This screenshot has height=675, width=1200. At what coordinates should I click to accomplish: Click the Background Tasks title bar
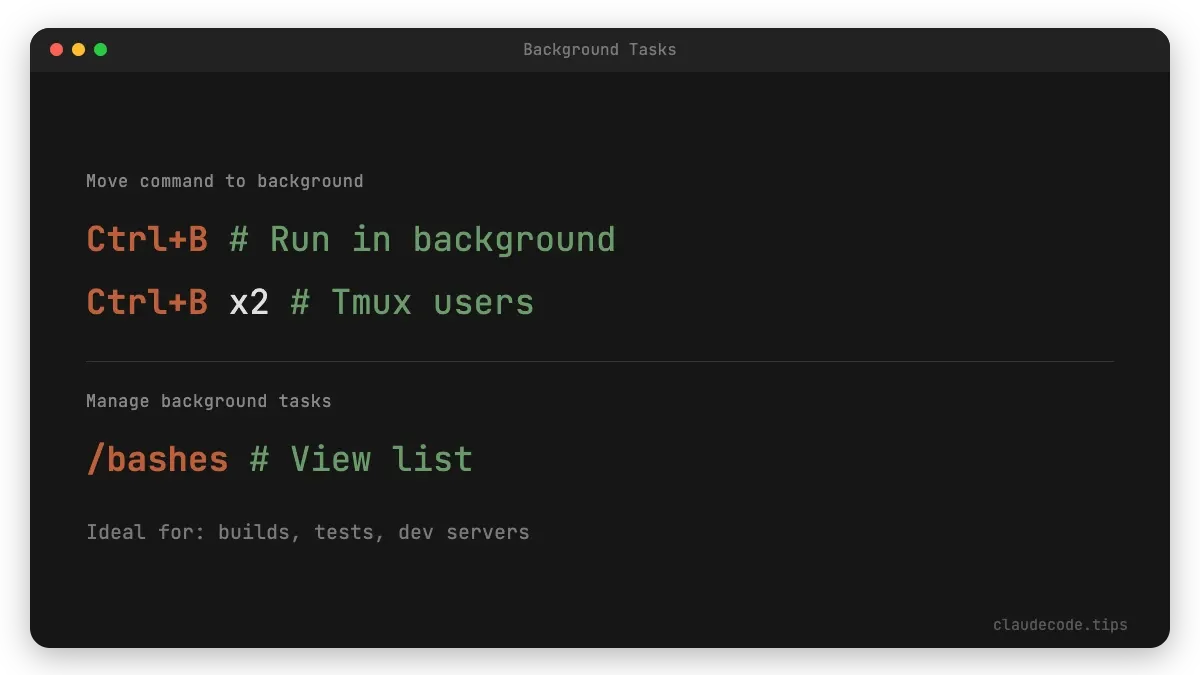[600, 49]
